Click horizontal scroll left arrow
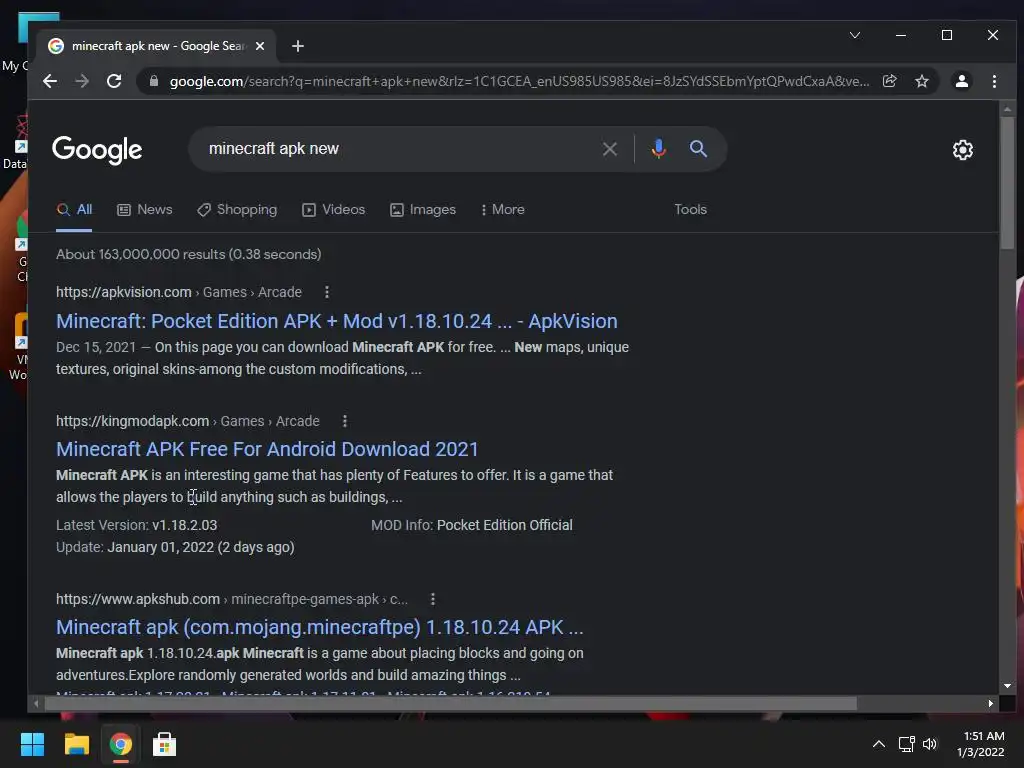1024x768 pixels. (36, 703)
